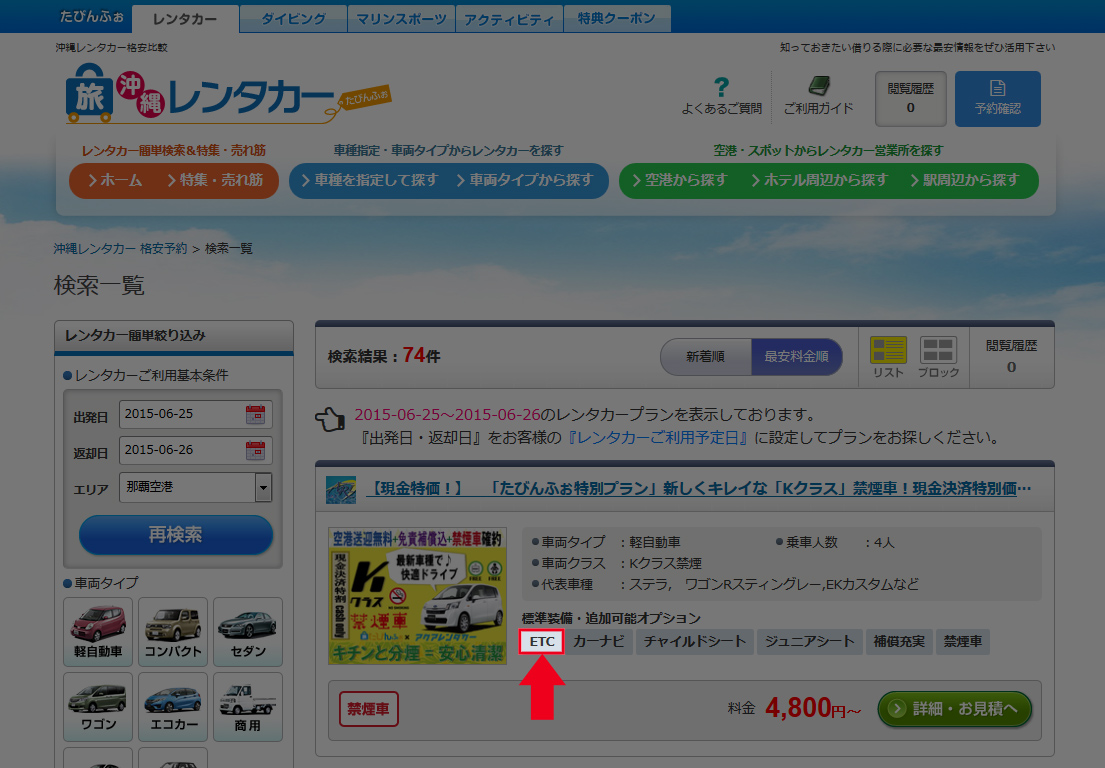The height and width of the screenshot is (768, 1105).
Task: Select the ワゴン vehicle type
Action: (98, 707)
